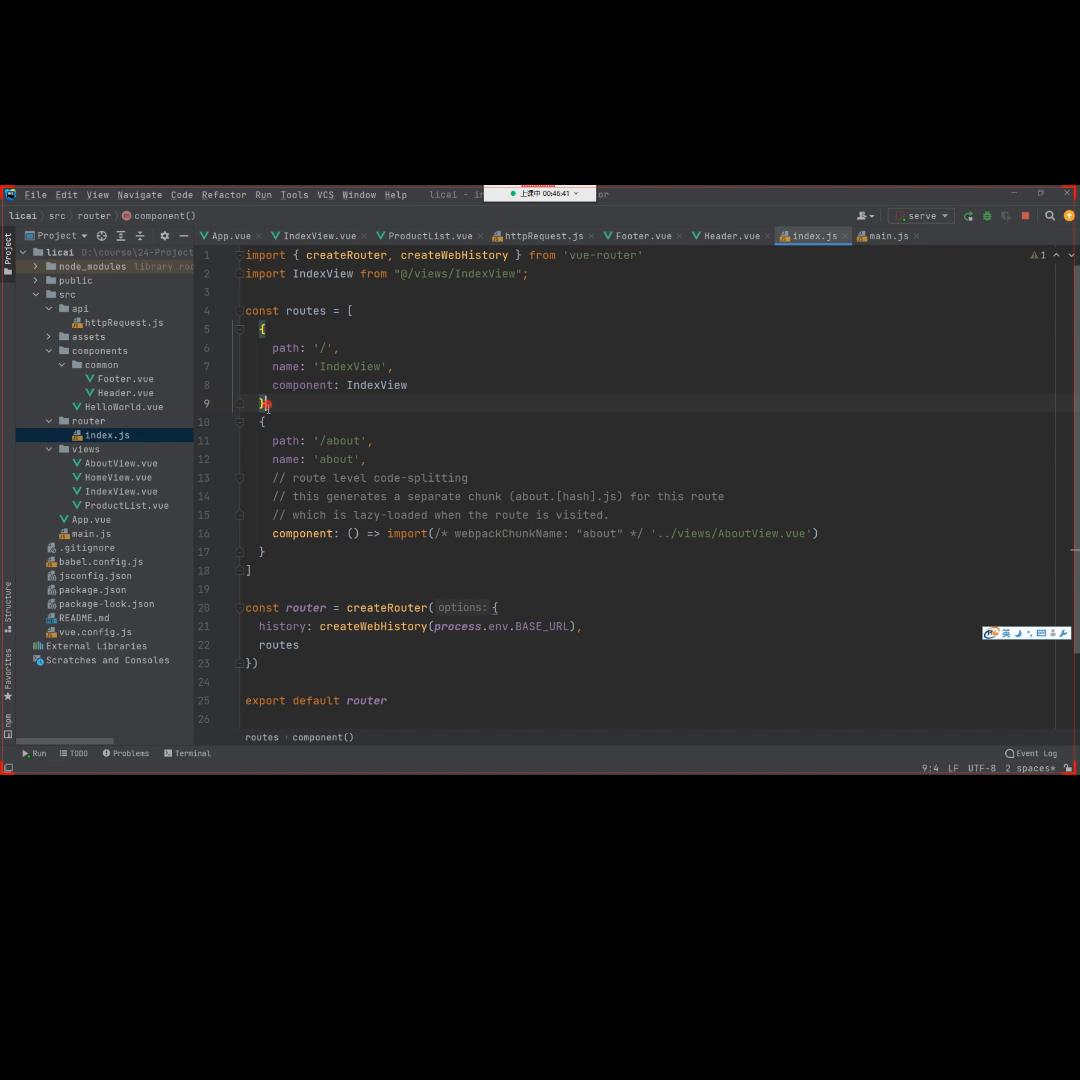
Task: Click the orange IDE update icon
Action: coord(1069,216)
